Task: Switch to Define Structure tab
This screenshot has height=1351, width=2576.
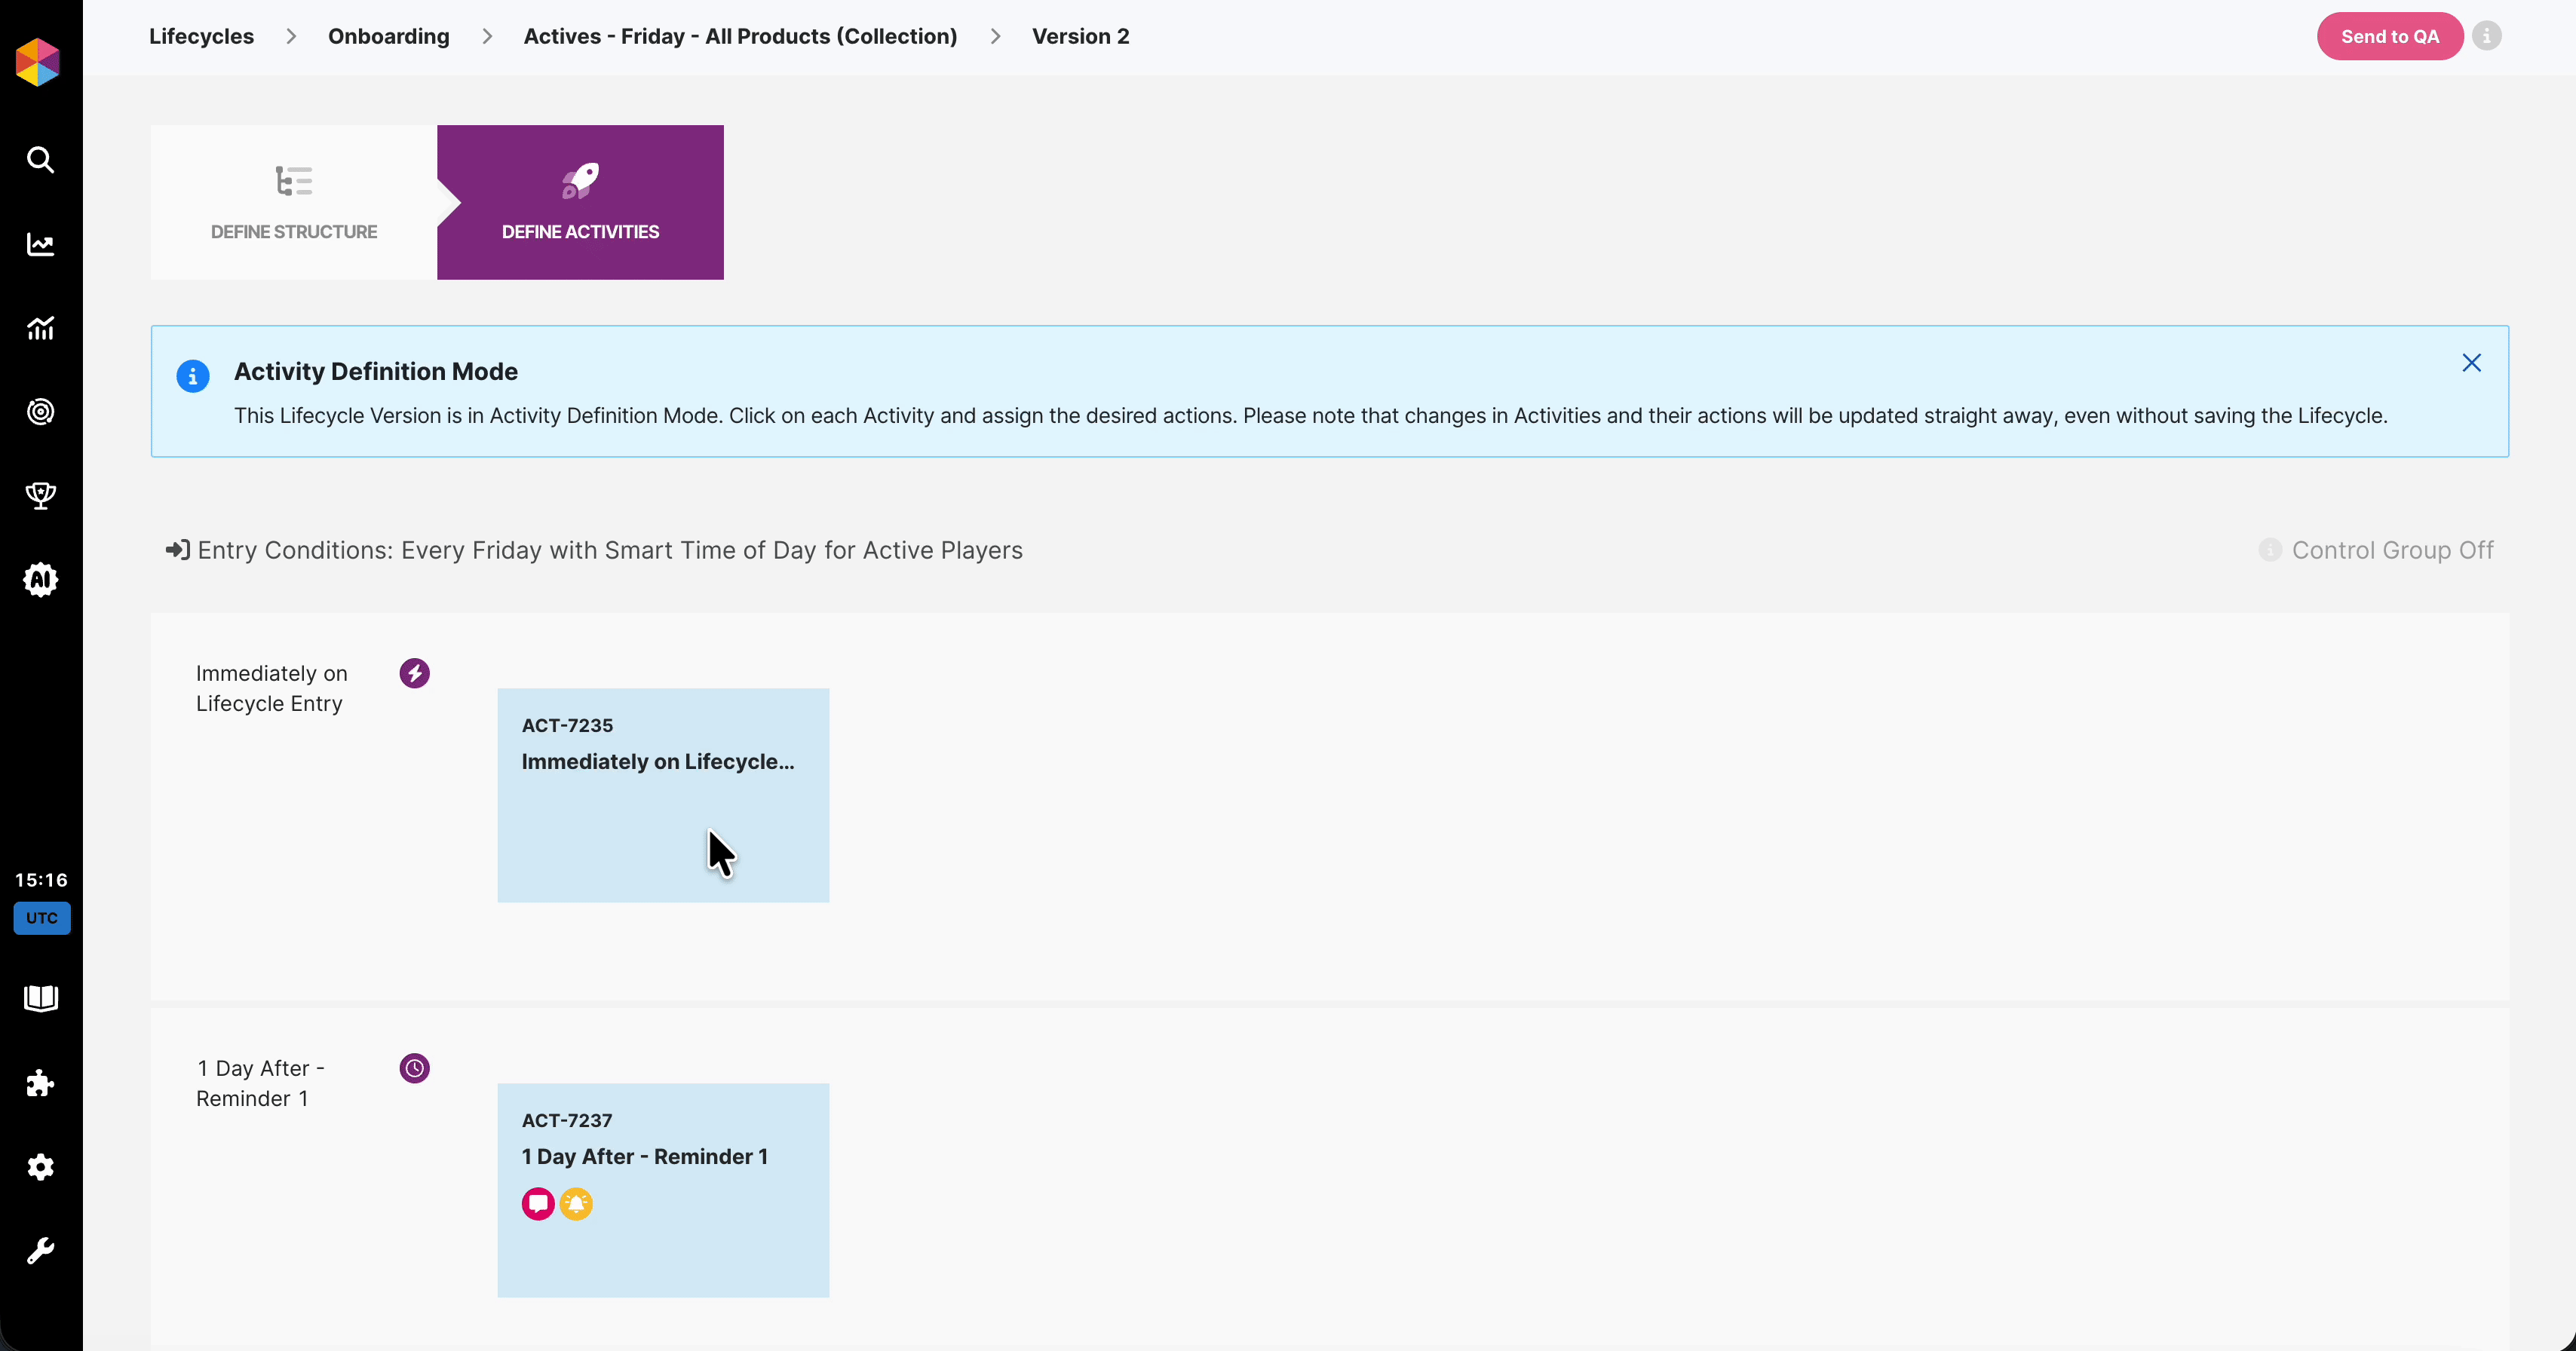Action: [x=293, y=202]
